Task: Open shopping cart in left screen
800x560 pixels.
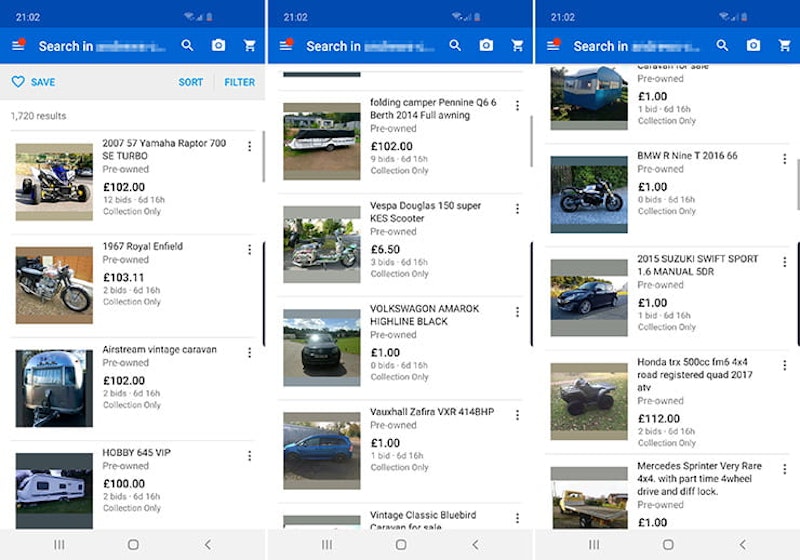Action: [x=249, y=45]
